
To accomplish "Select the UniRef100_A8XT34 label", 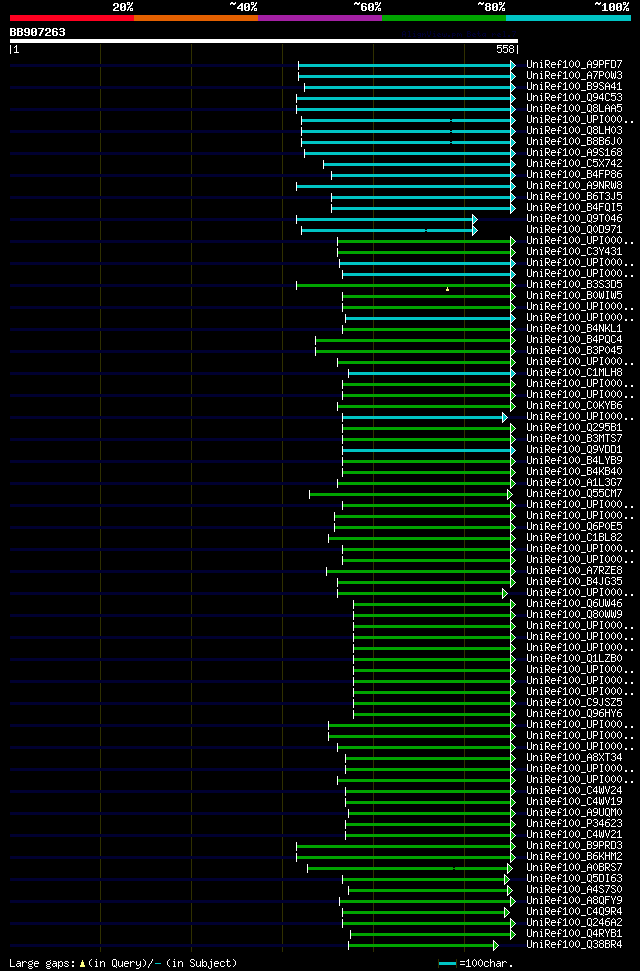I will pyautogui.click(x=574, y=758).
